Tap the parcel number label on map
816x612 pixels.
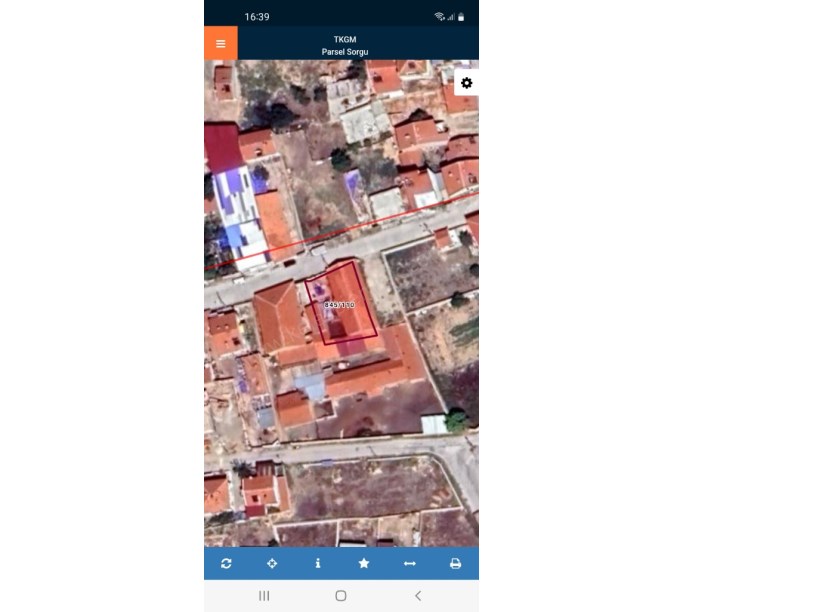pyautogui.click(x=340, y=304)
